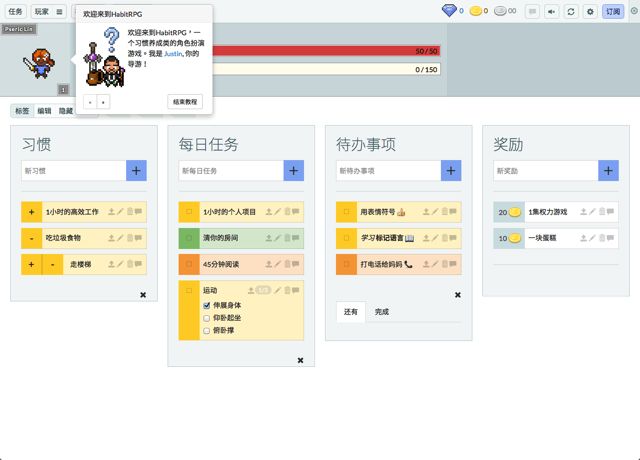640x460 pixels.
Task: Click trash icon for 吃垃圾食物 habit
Action: point(130,238)
